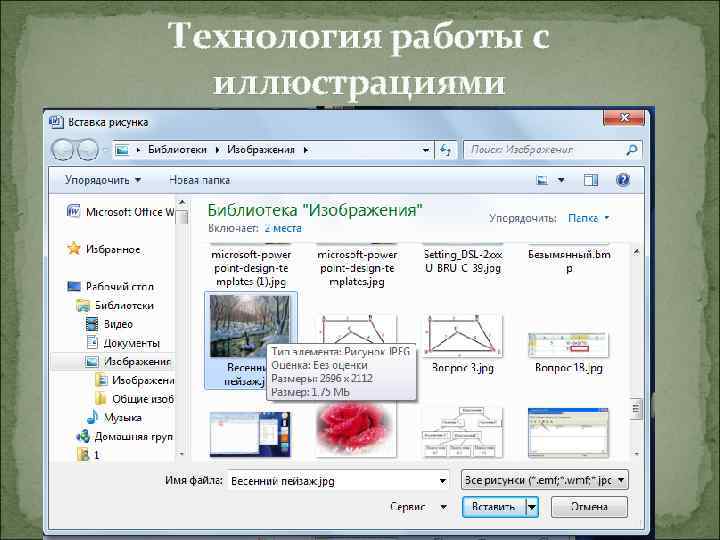Click the Видео library icon

click(x=92, y=324)
